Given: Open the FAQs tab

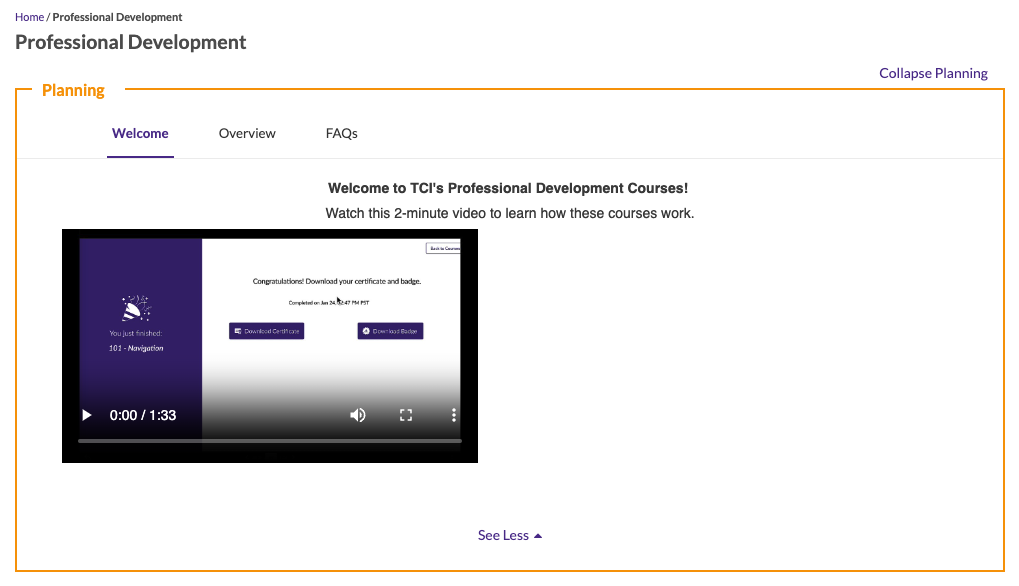Looking at the screenshot, I should click(342, 133).
